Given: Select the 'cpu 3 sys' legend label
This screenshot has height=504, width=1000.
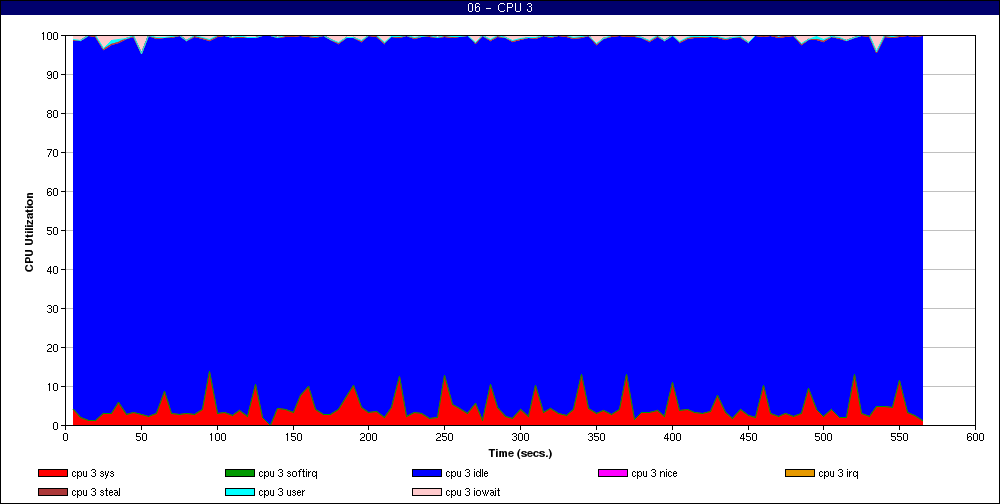Looking at the screenshot, I should click(93, 474).
